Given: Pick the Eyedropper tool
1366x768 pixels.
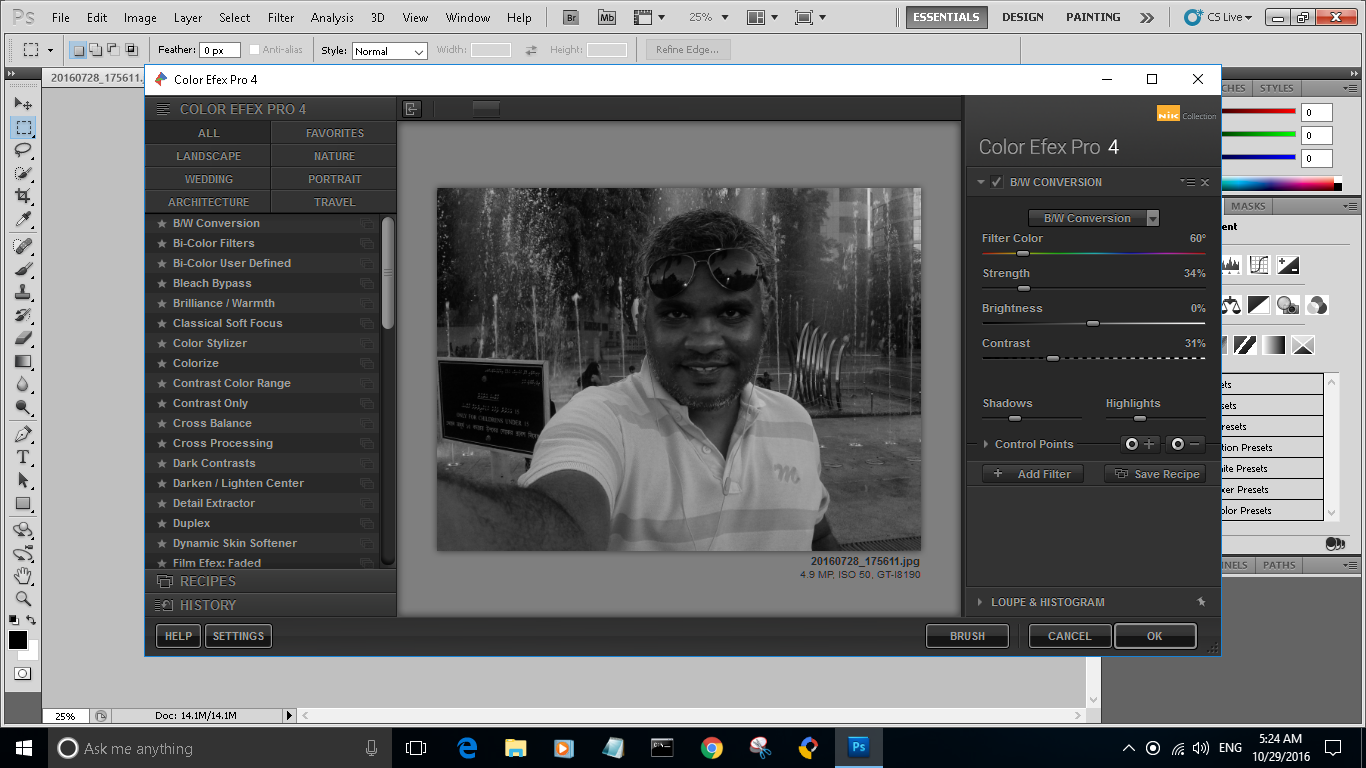Looking at the screenshot, I should [x=23, y=219].
